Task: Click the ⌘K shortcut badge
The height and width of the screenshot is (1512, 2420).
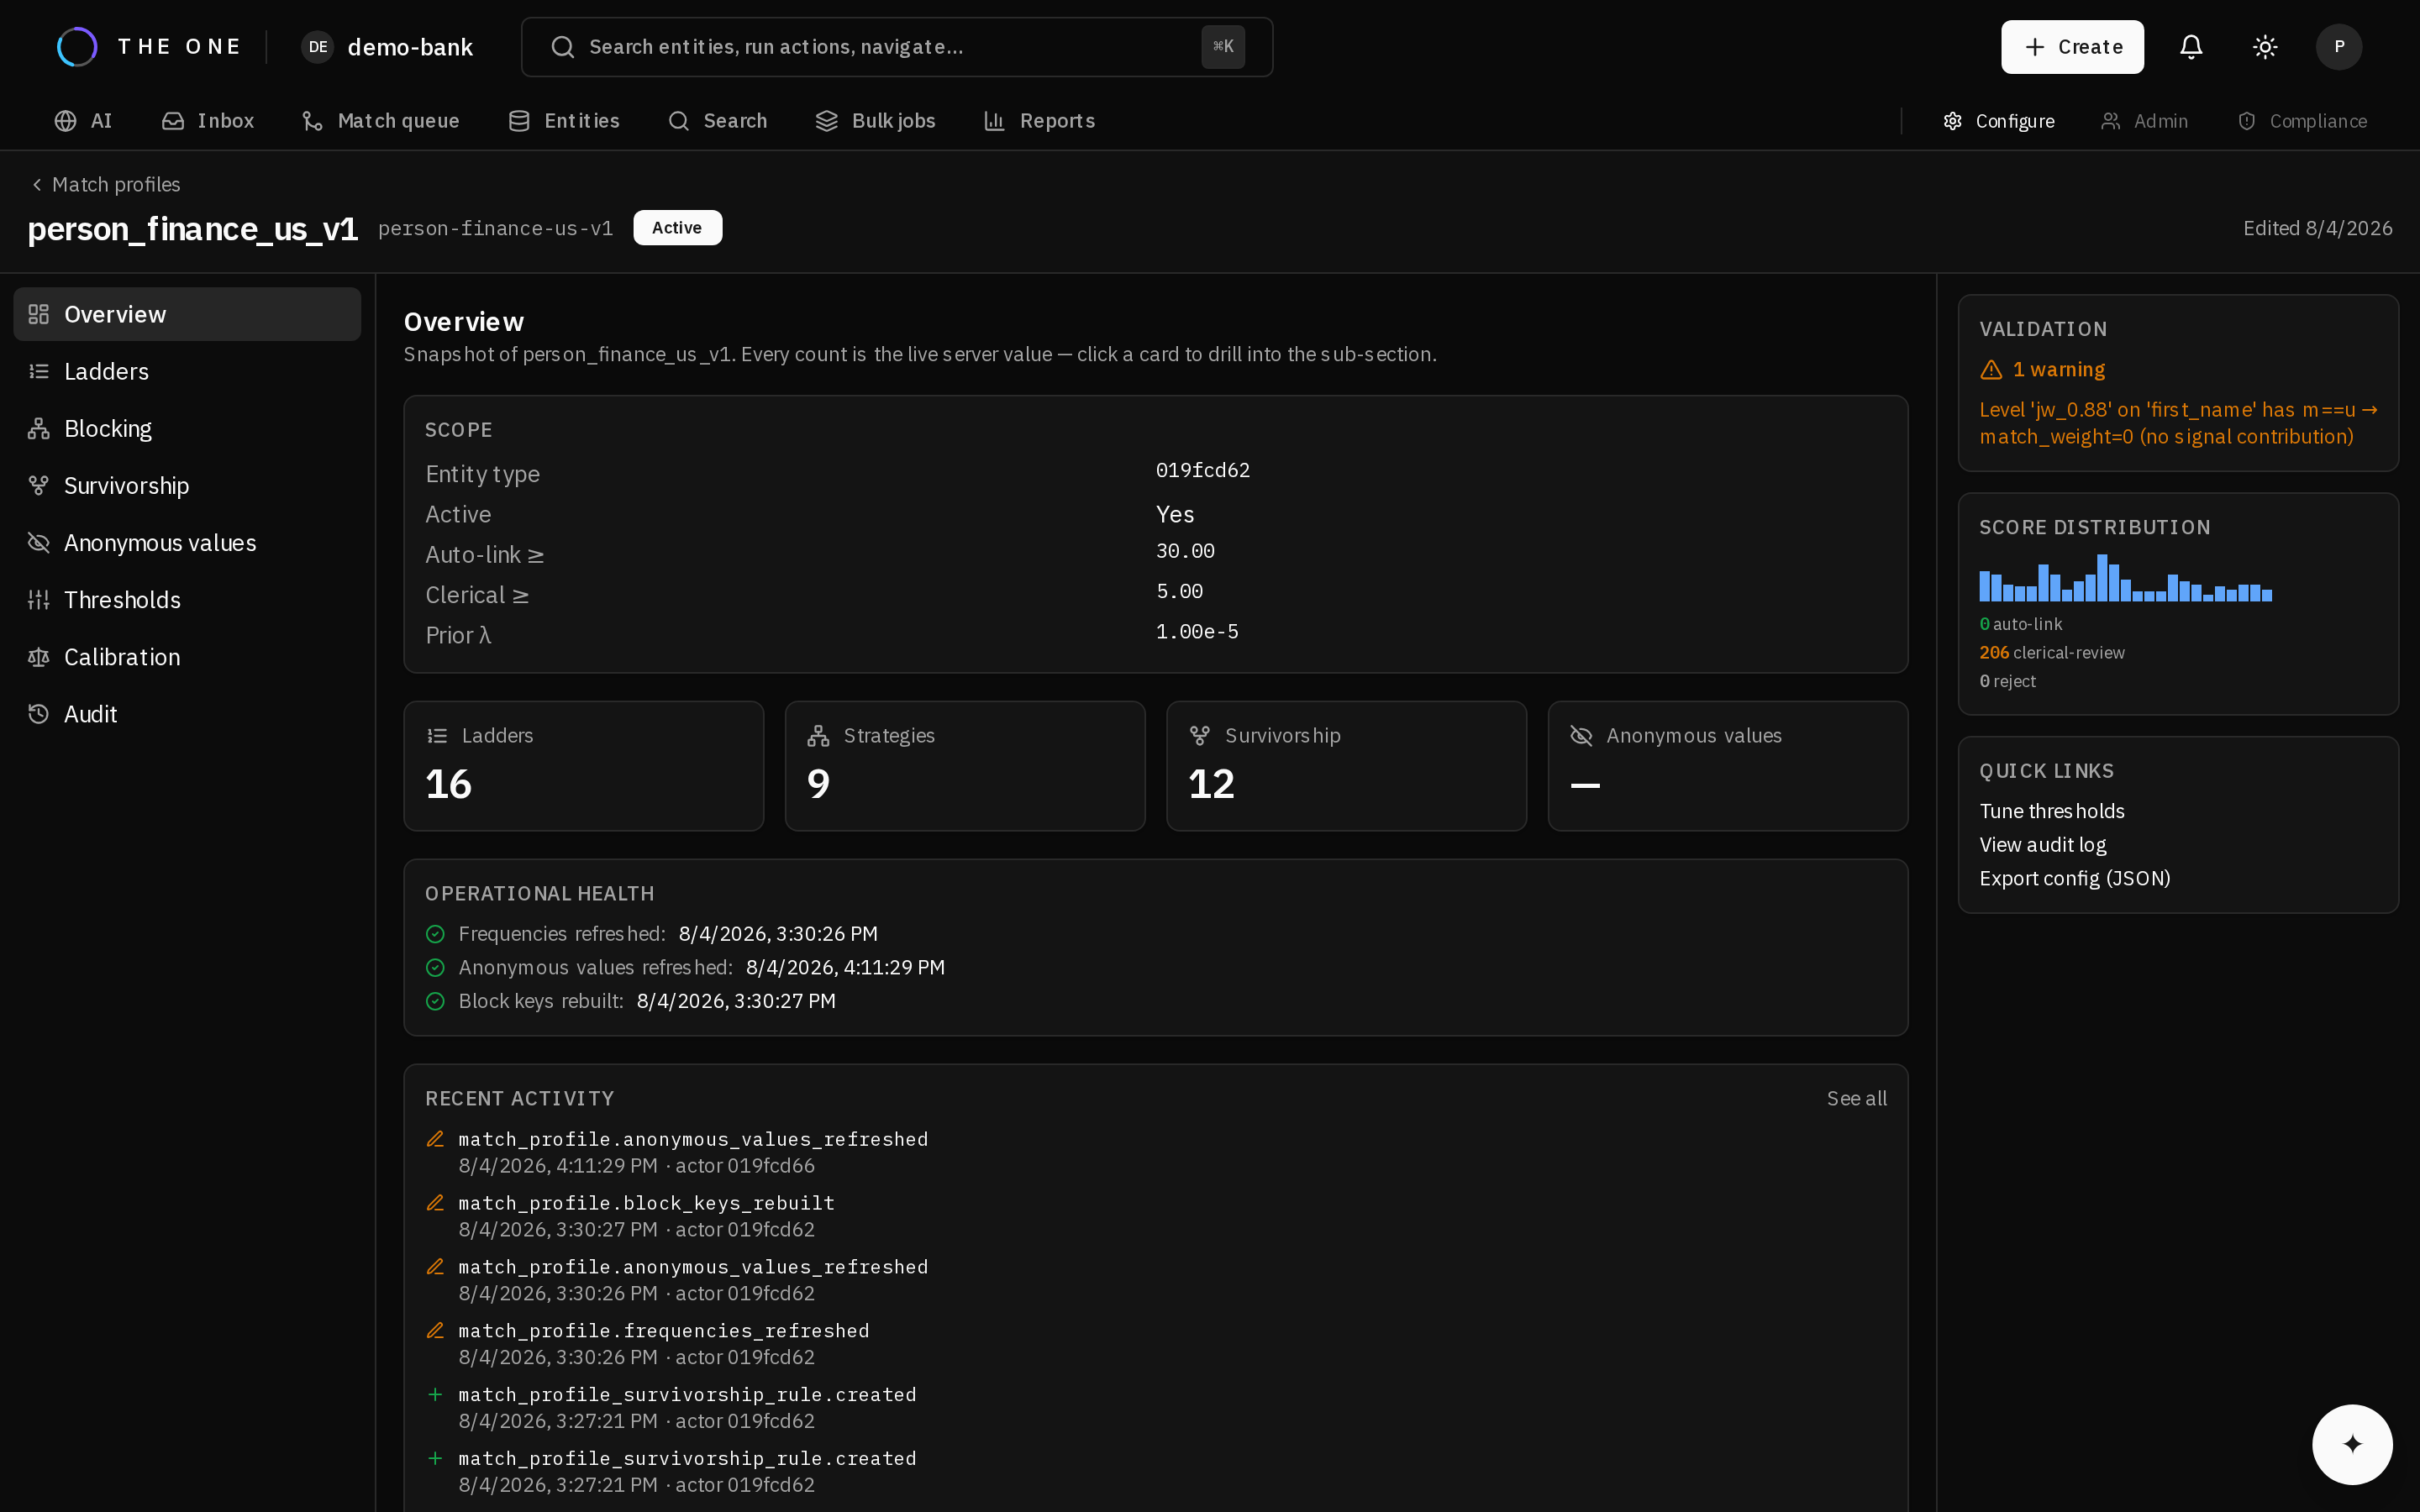Action: click(x=1223, y=47)
